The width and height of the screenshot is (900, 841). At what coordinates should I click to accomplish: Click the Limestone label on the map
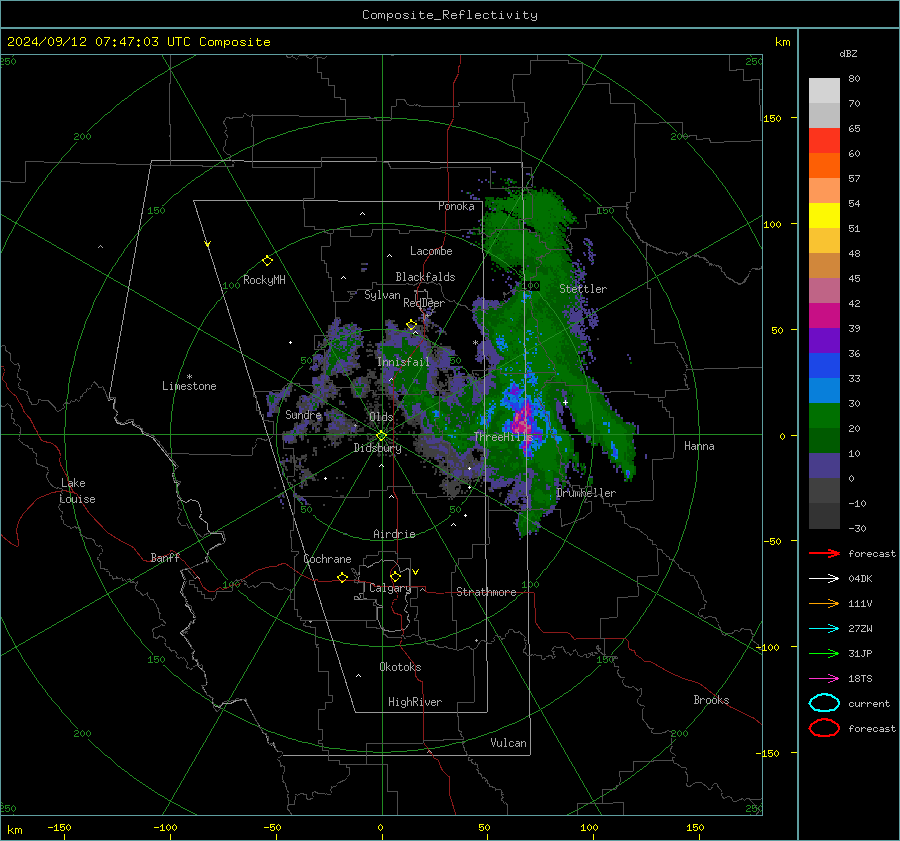tap(189, 386)
